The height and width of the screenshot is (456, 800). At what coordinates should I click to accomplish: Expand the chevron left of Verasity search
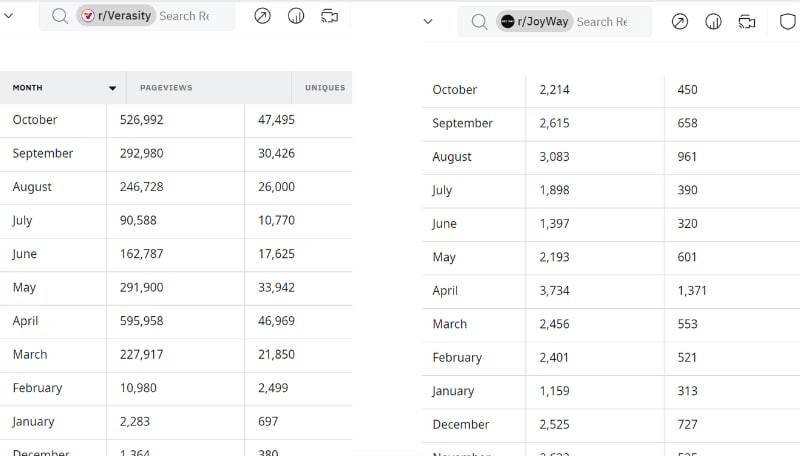click(x=8, y=16)
